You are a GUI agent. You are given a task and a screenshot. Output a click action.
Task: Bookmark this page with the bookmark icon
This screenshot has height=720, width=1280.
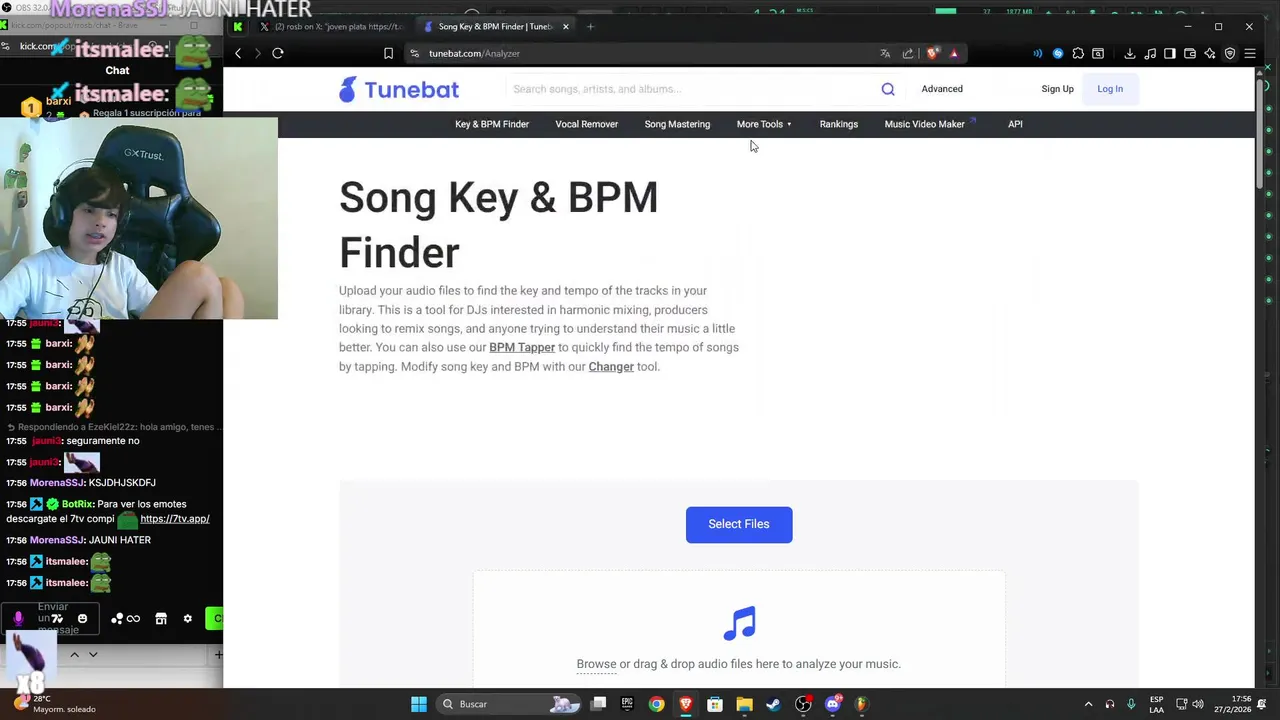388,53
